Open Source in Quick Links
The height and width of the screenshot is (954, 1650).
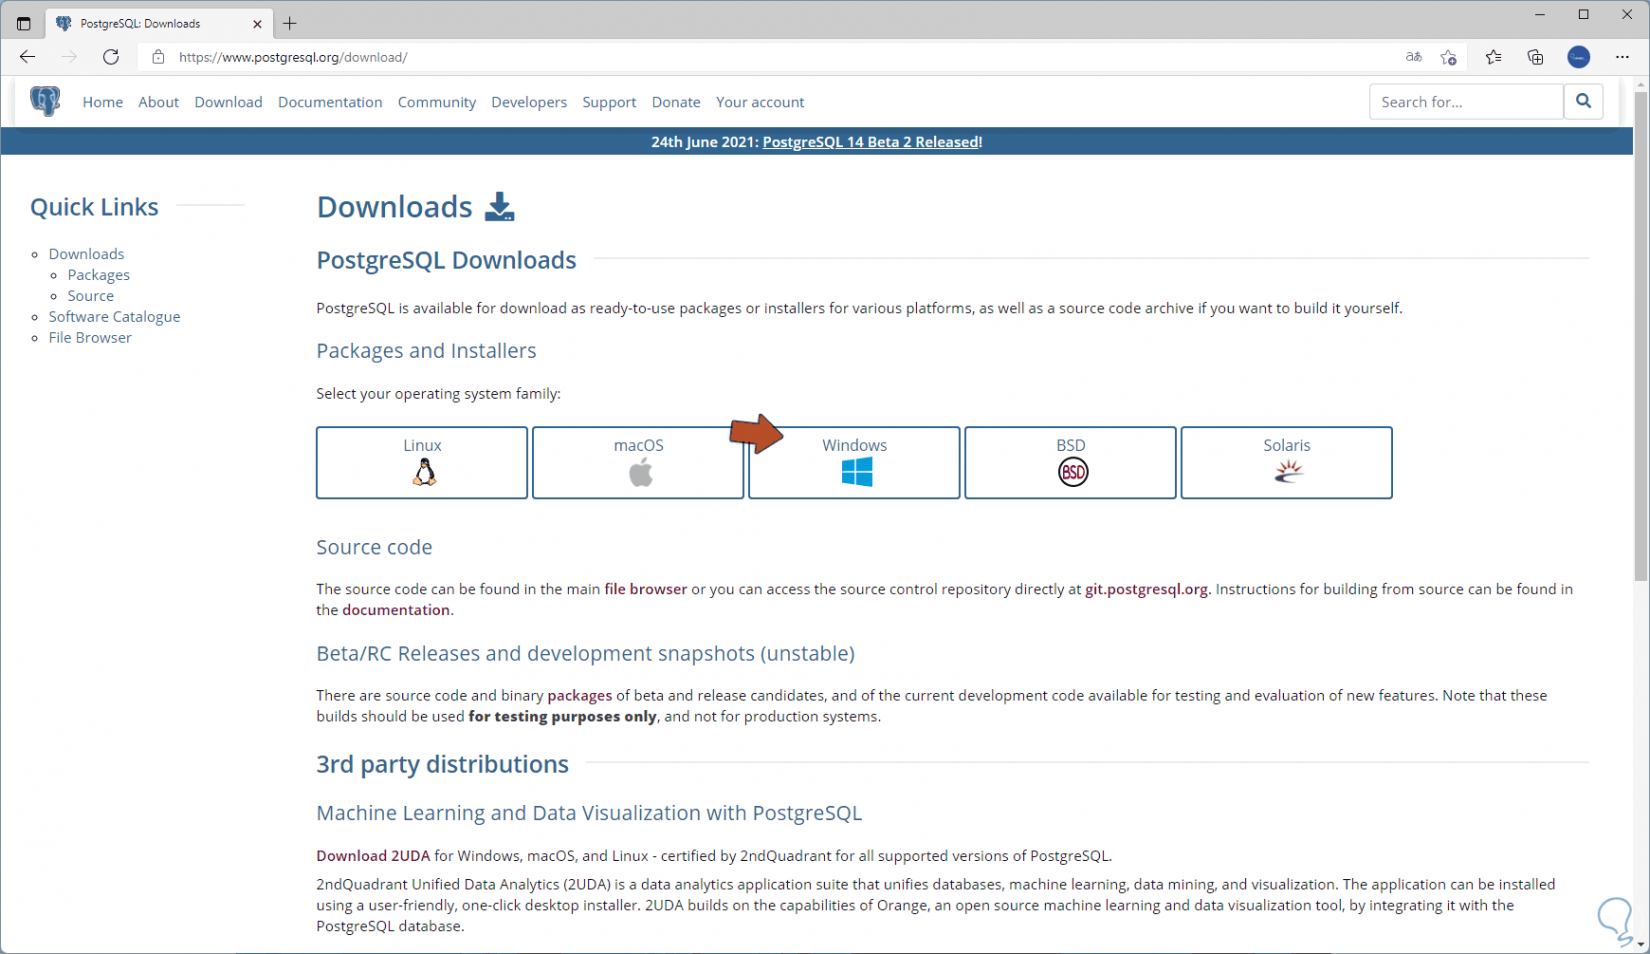pos(91,296)
